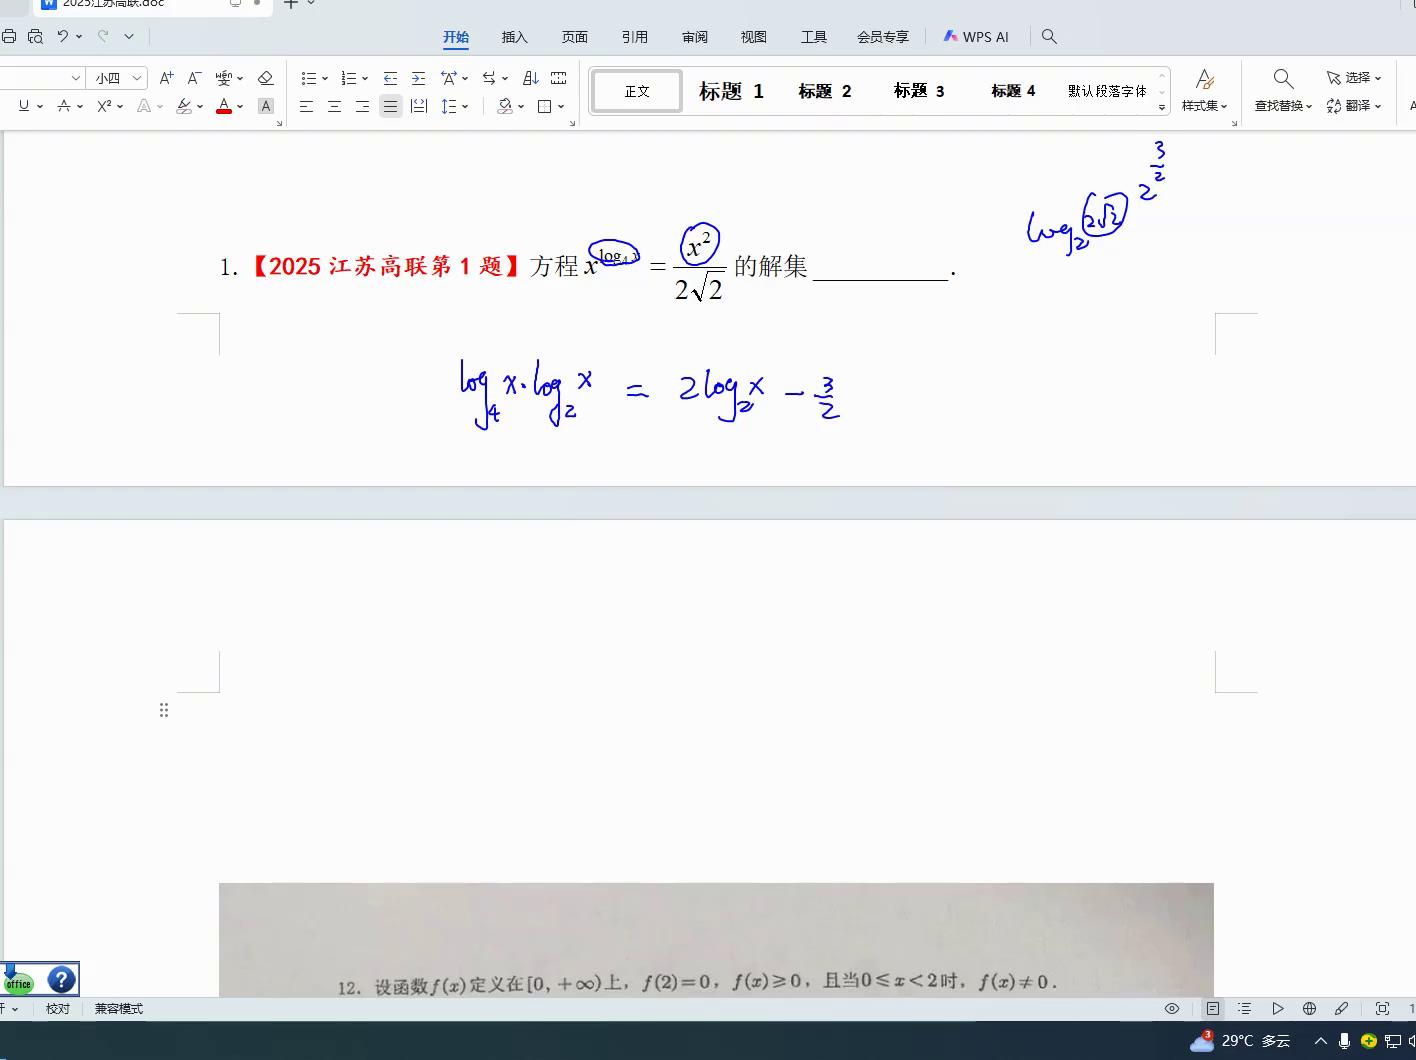Screen dimensions: 1416x1060
Task: Toggle center paragraph alignment
Action: pos(334,106)
